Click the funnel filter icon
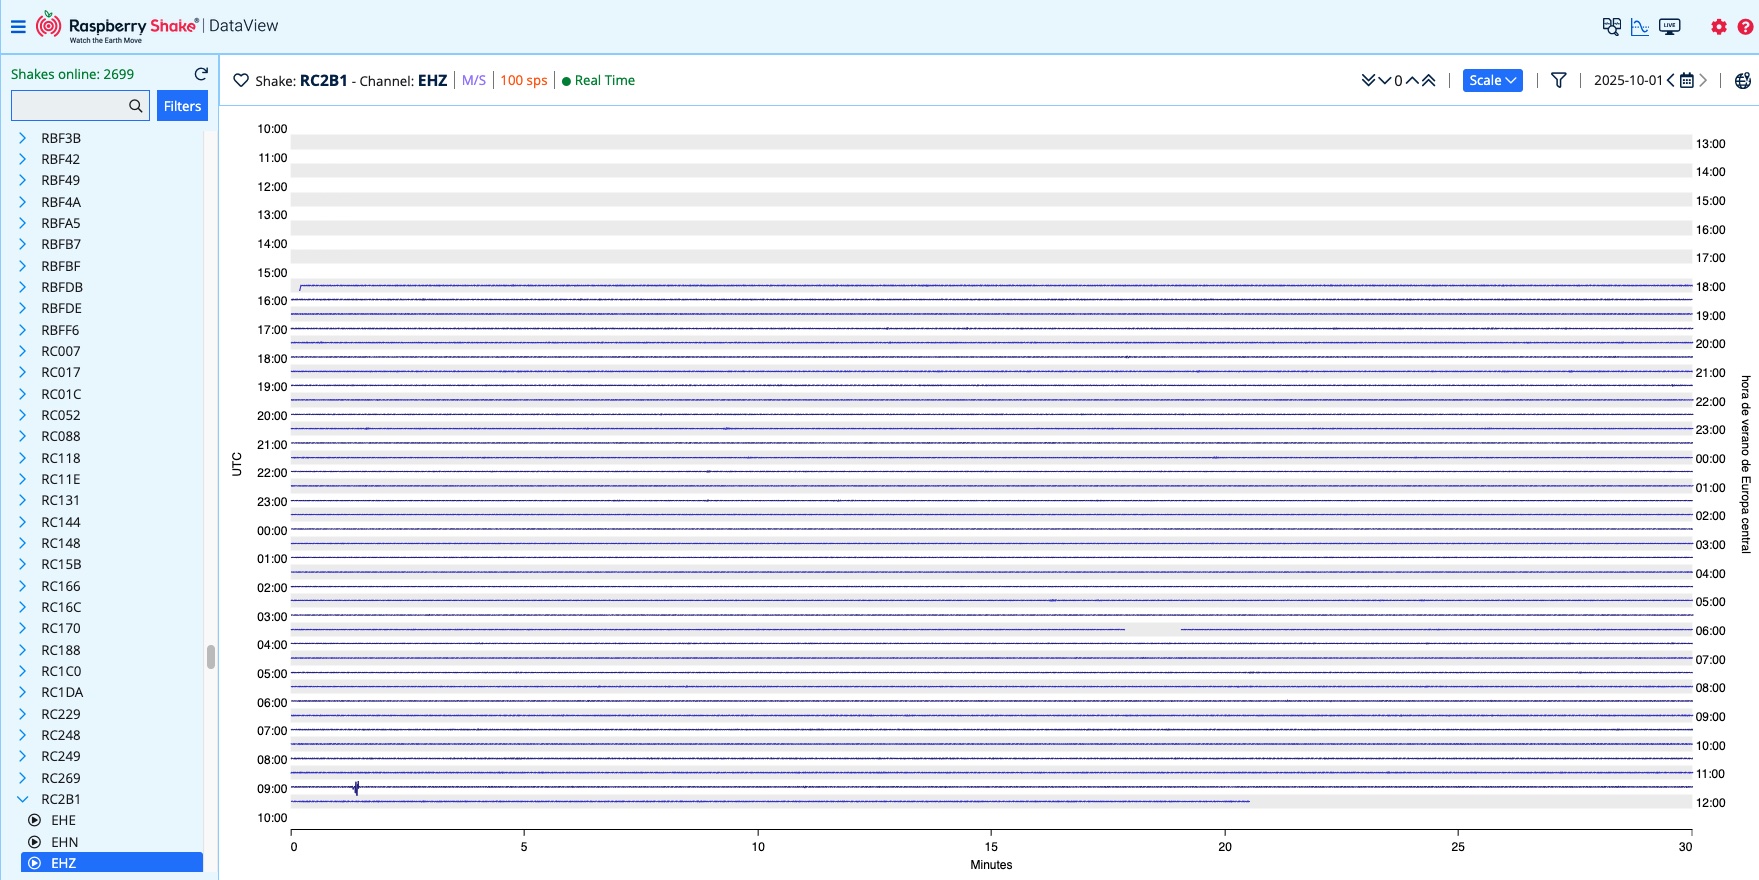The width and height of the screenshot is (1759, 880). [x=1558, y=81]
